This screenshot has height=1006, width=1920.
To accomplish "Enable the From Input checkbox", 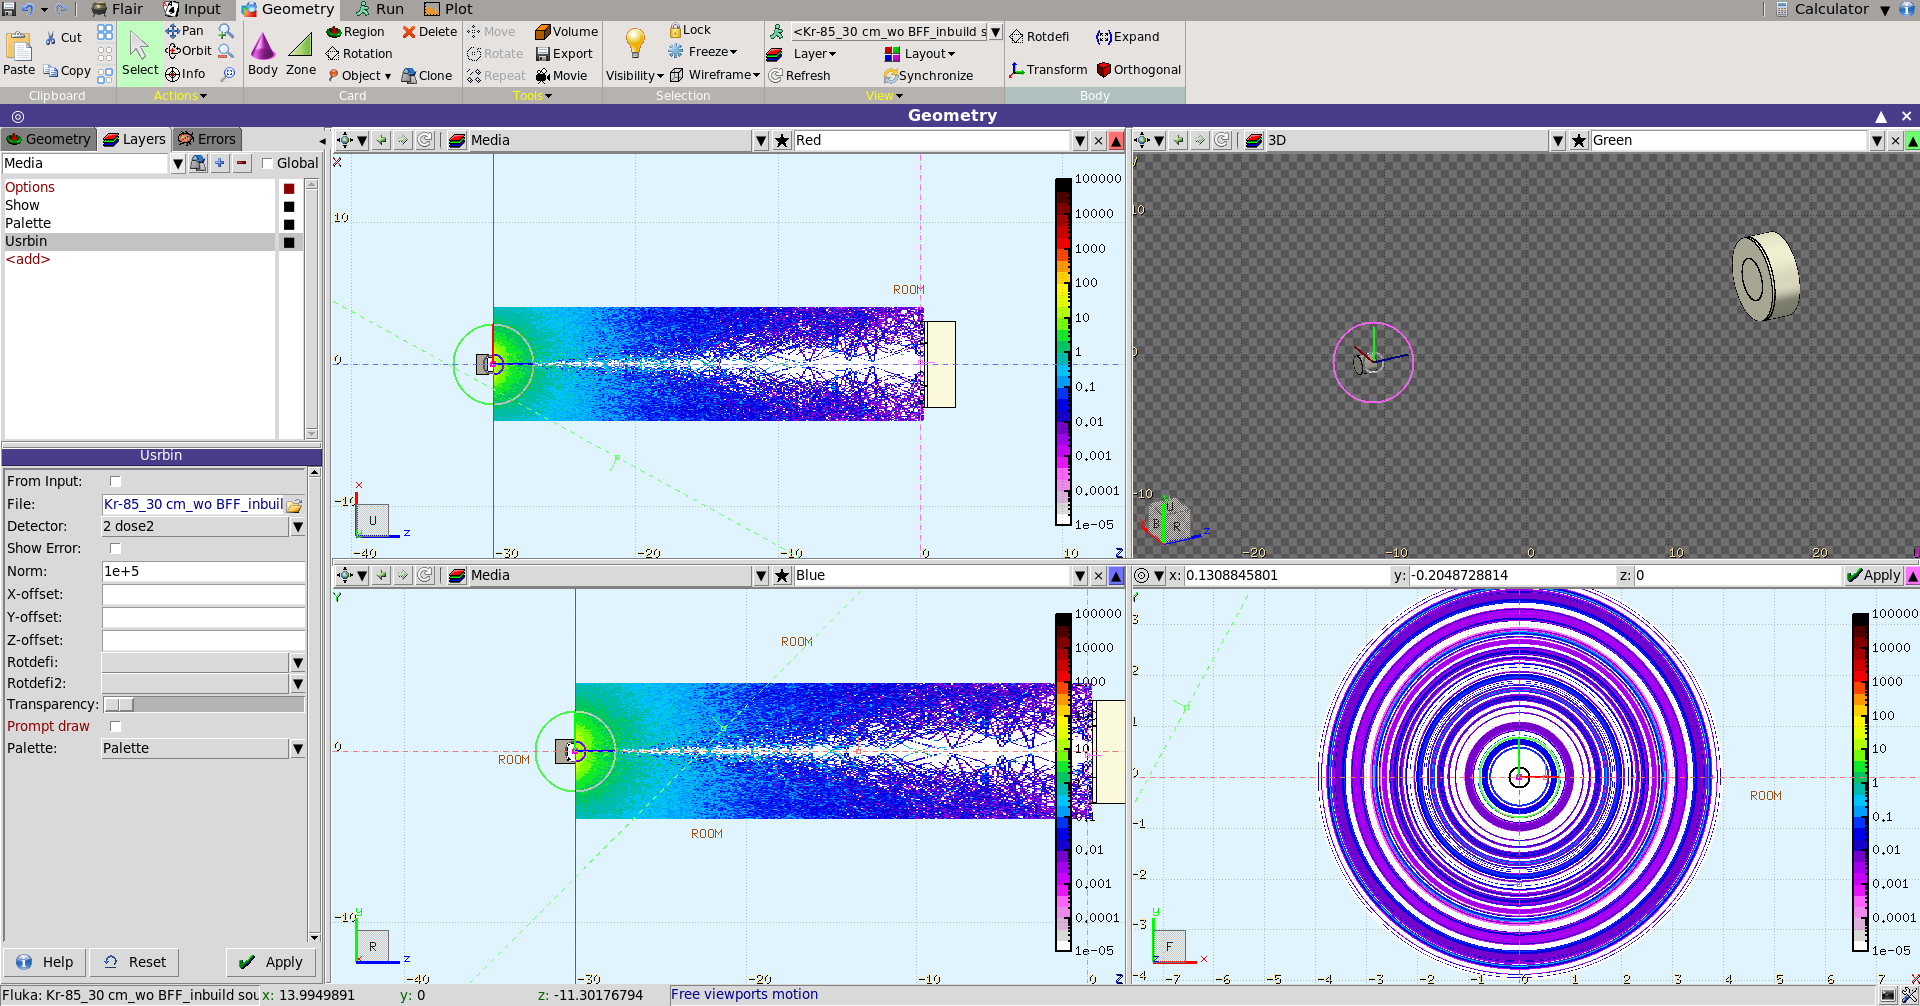I will click(x=115, y=481).
